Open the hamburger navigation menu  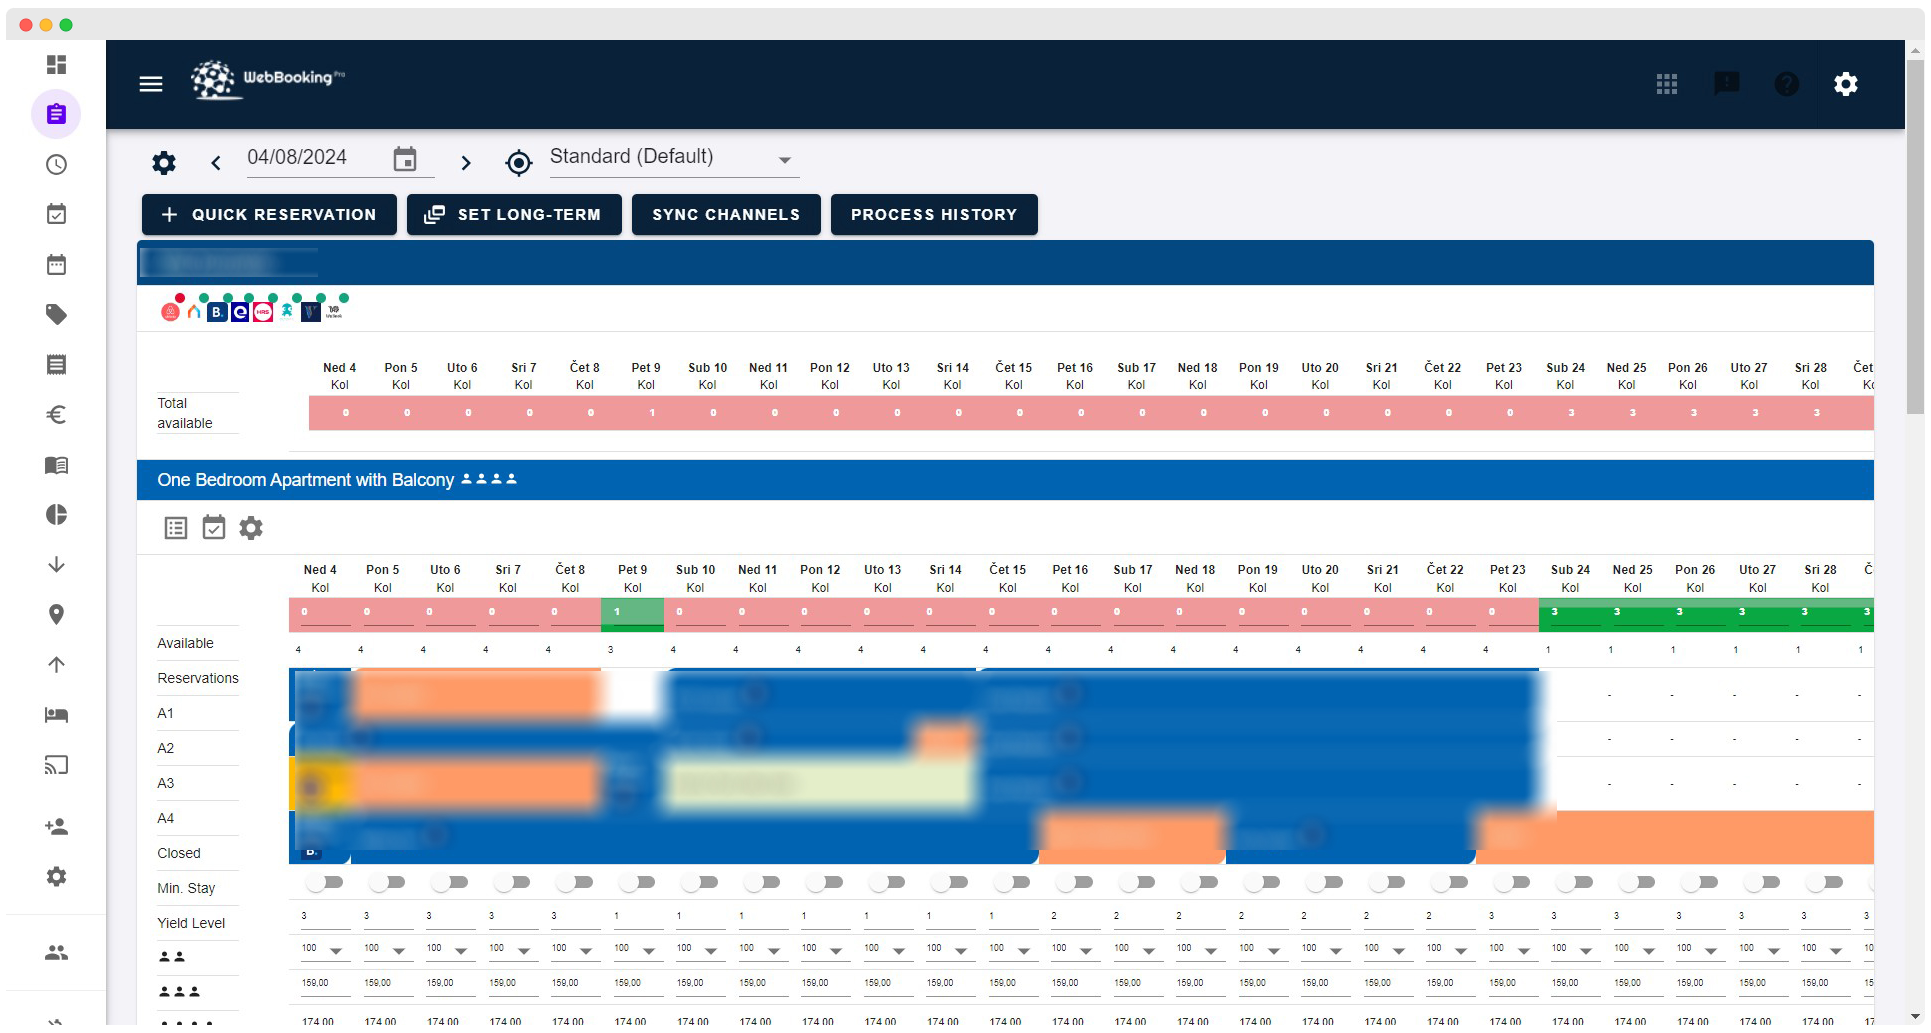click(x=151, y=84)
